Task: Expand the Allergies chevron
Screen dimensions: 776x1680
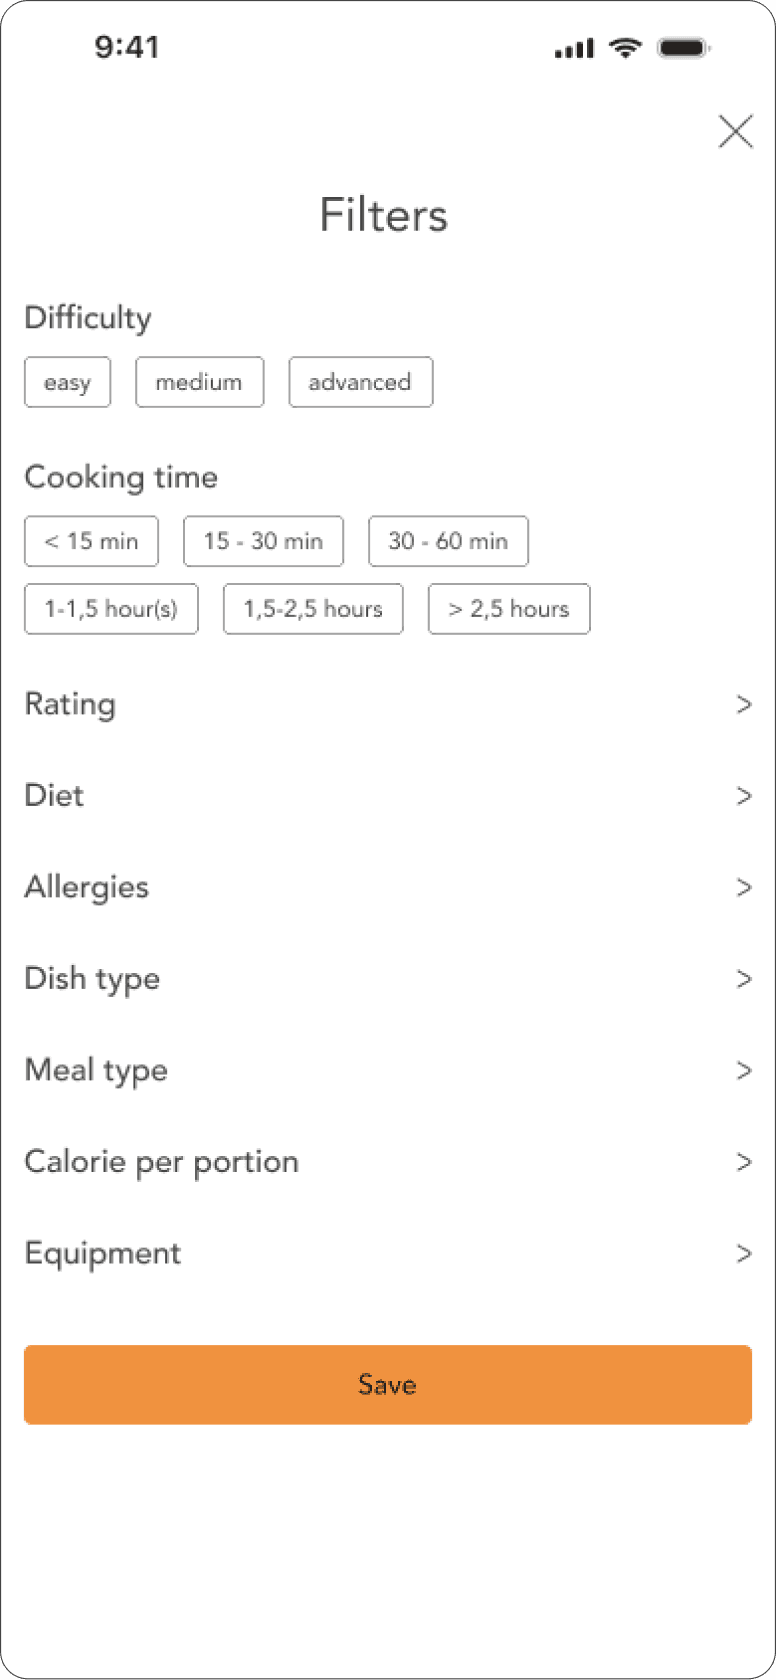Action: click(743, 887)
